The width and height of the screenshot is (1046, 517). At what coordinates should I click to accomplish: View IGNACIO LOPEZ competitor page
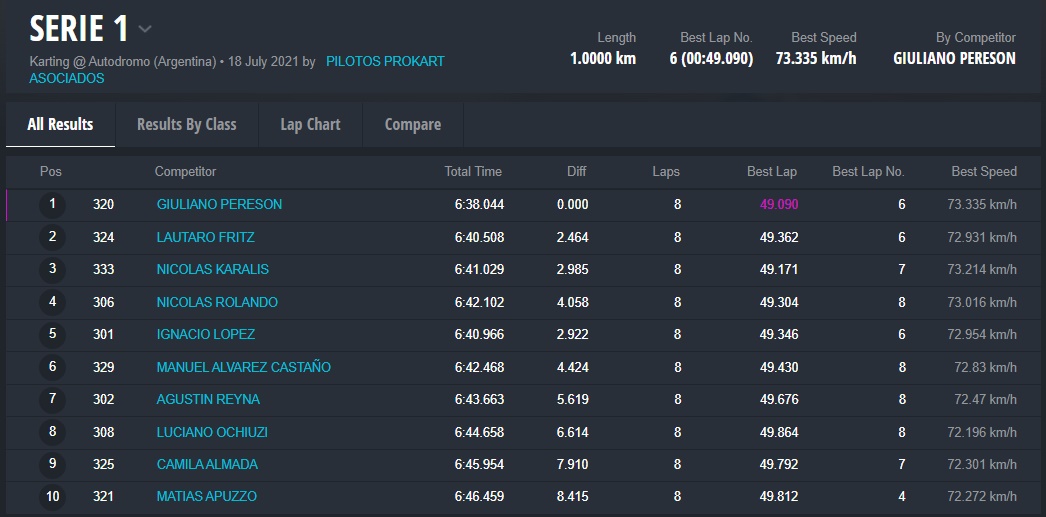point(205,334)
